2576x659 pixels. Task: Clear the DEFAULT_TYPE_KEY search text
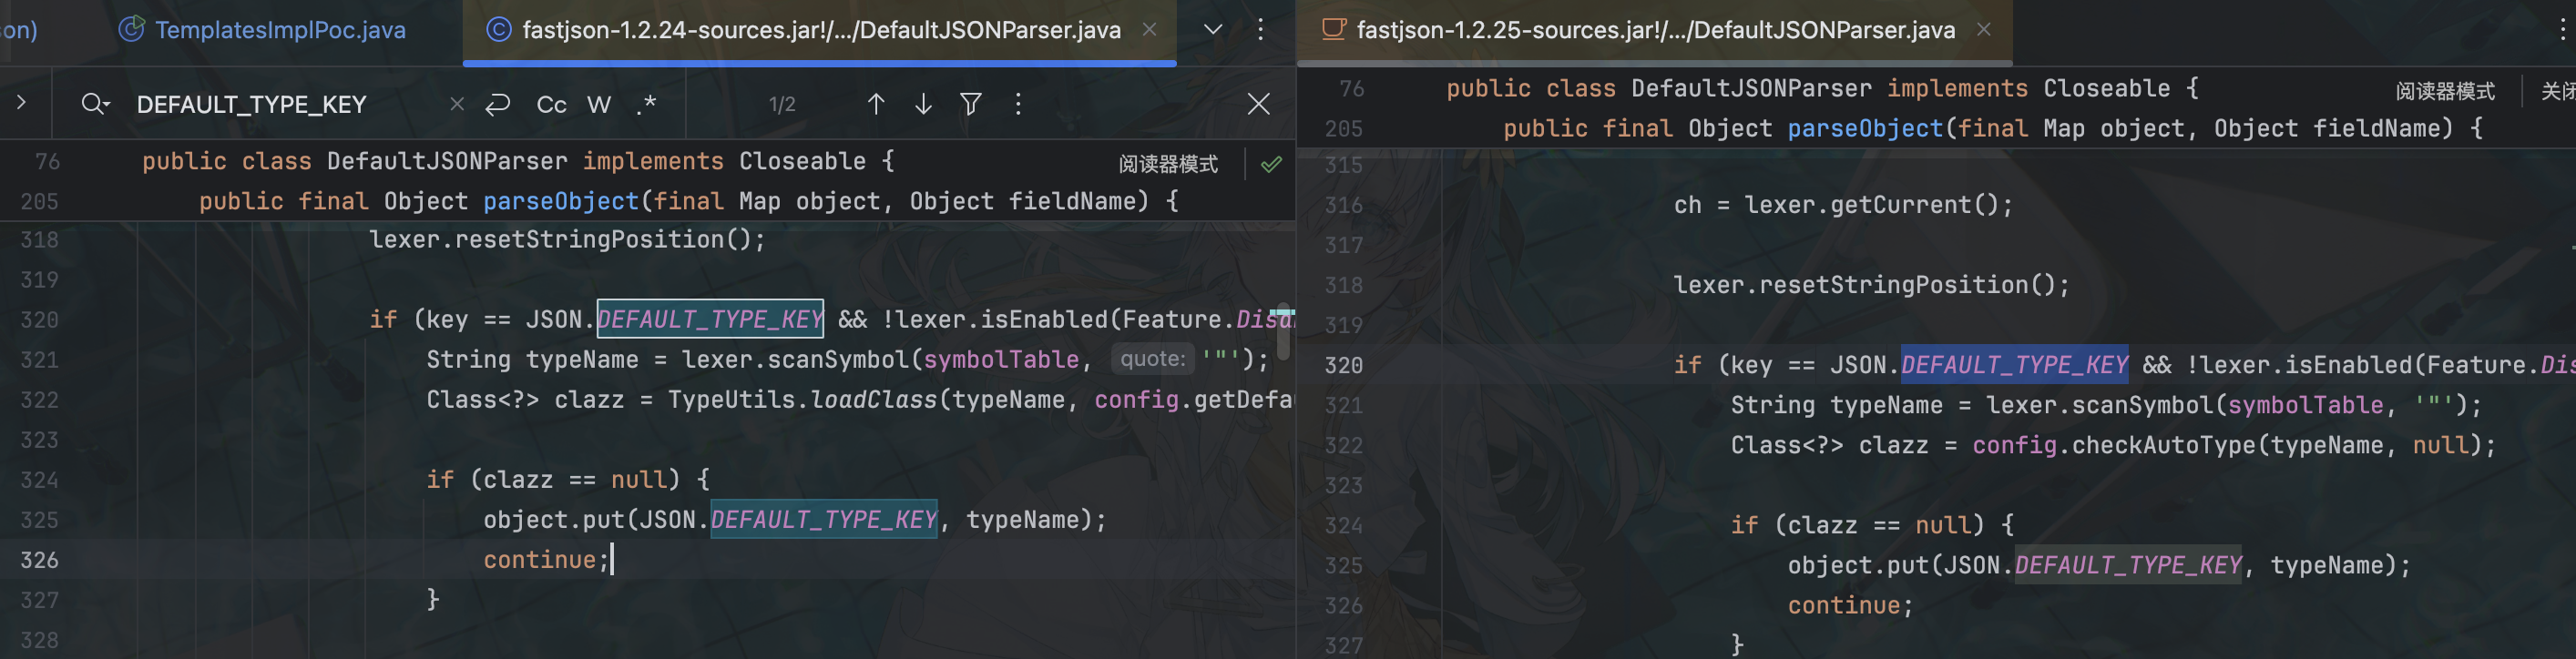click(457, 104)
